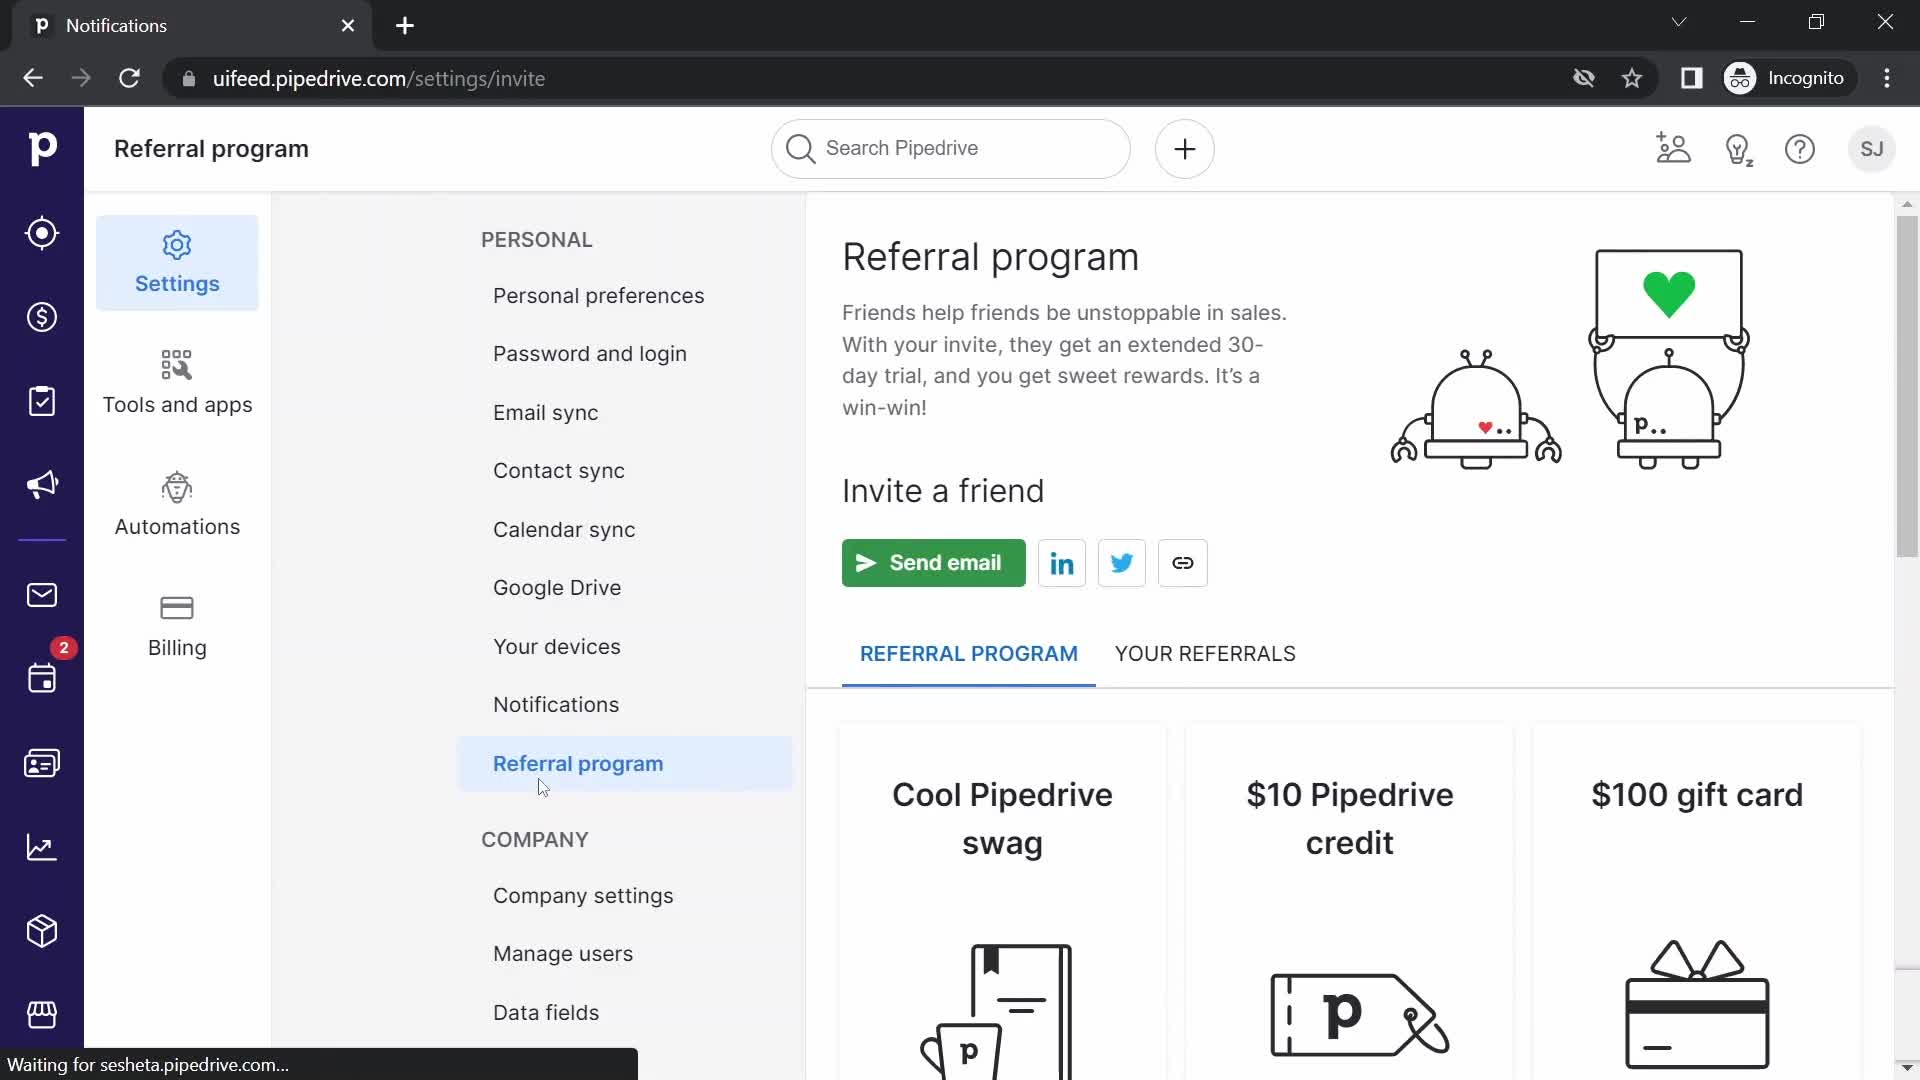The width and height of the screenshot is (1920, 1080).
Task: Click the copy referral link icon
Action: [x=1182, y=563]
